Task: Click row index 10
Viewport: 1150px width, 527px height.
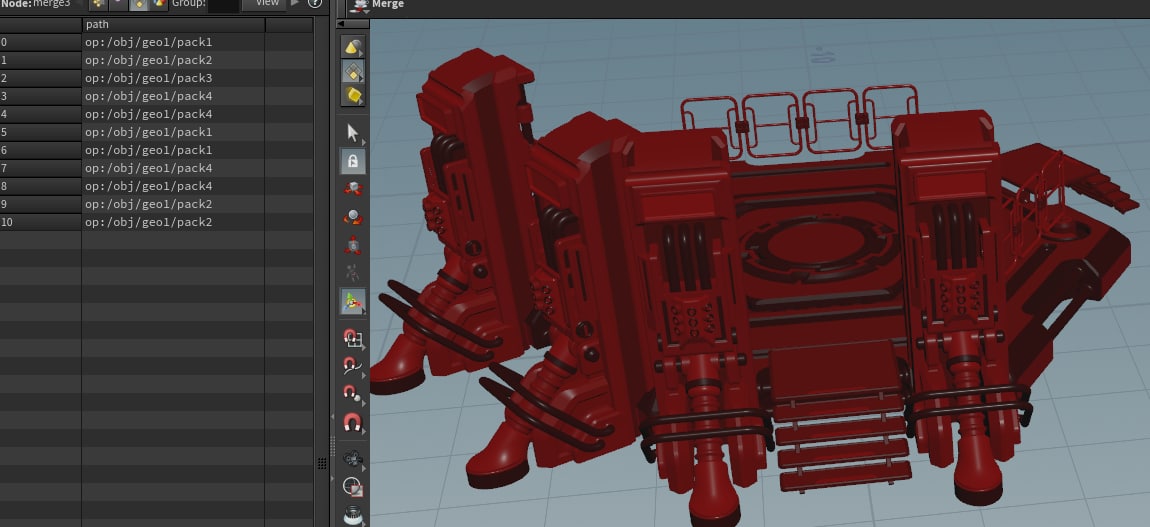Action: click(x=40, y=222)
